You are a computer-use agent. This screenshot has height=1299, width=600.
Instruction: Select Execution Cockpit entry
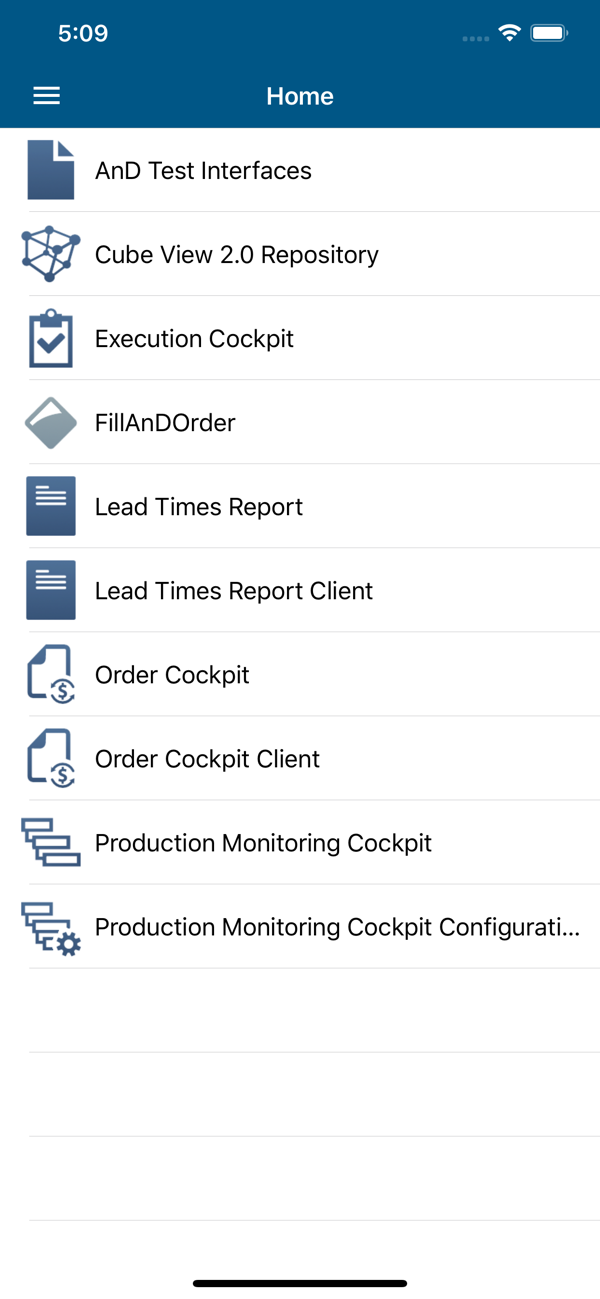click(x=300, y=338)
